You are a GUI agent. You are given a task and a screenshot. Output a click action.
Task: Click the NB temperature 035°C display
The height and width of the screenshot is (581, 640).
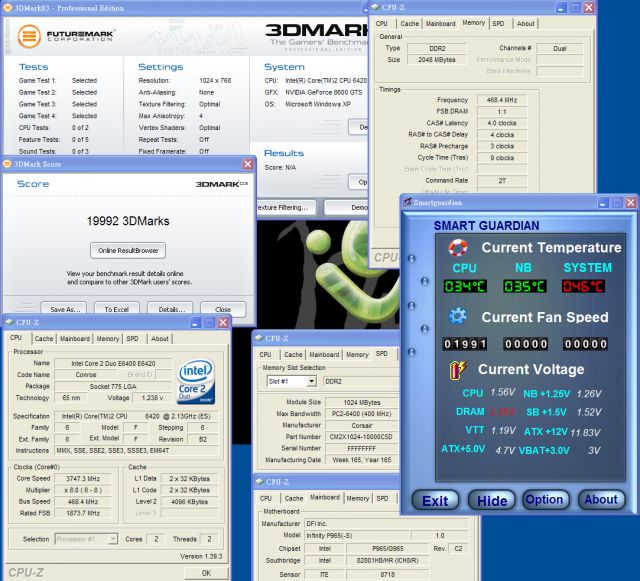point(524,286)
